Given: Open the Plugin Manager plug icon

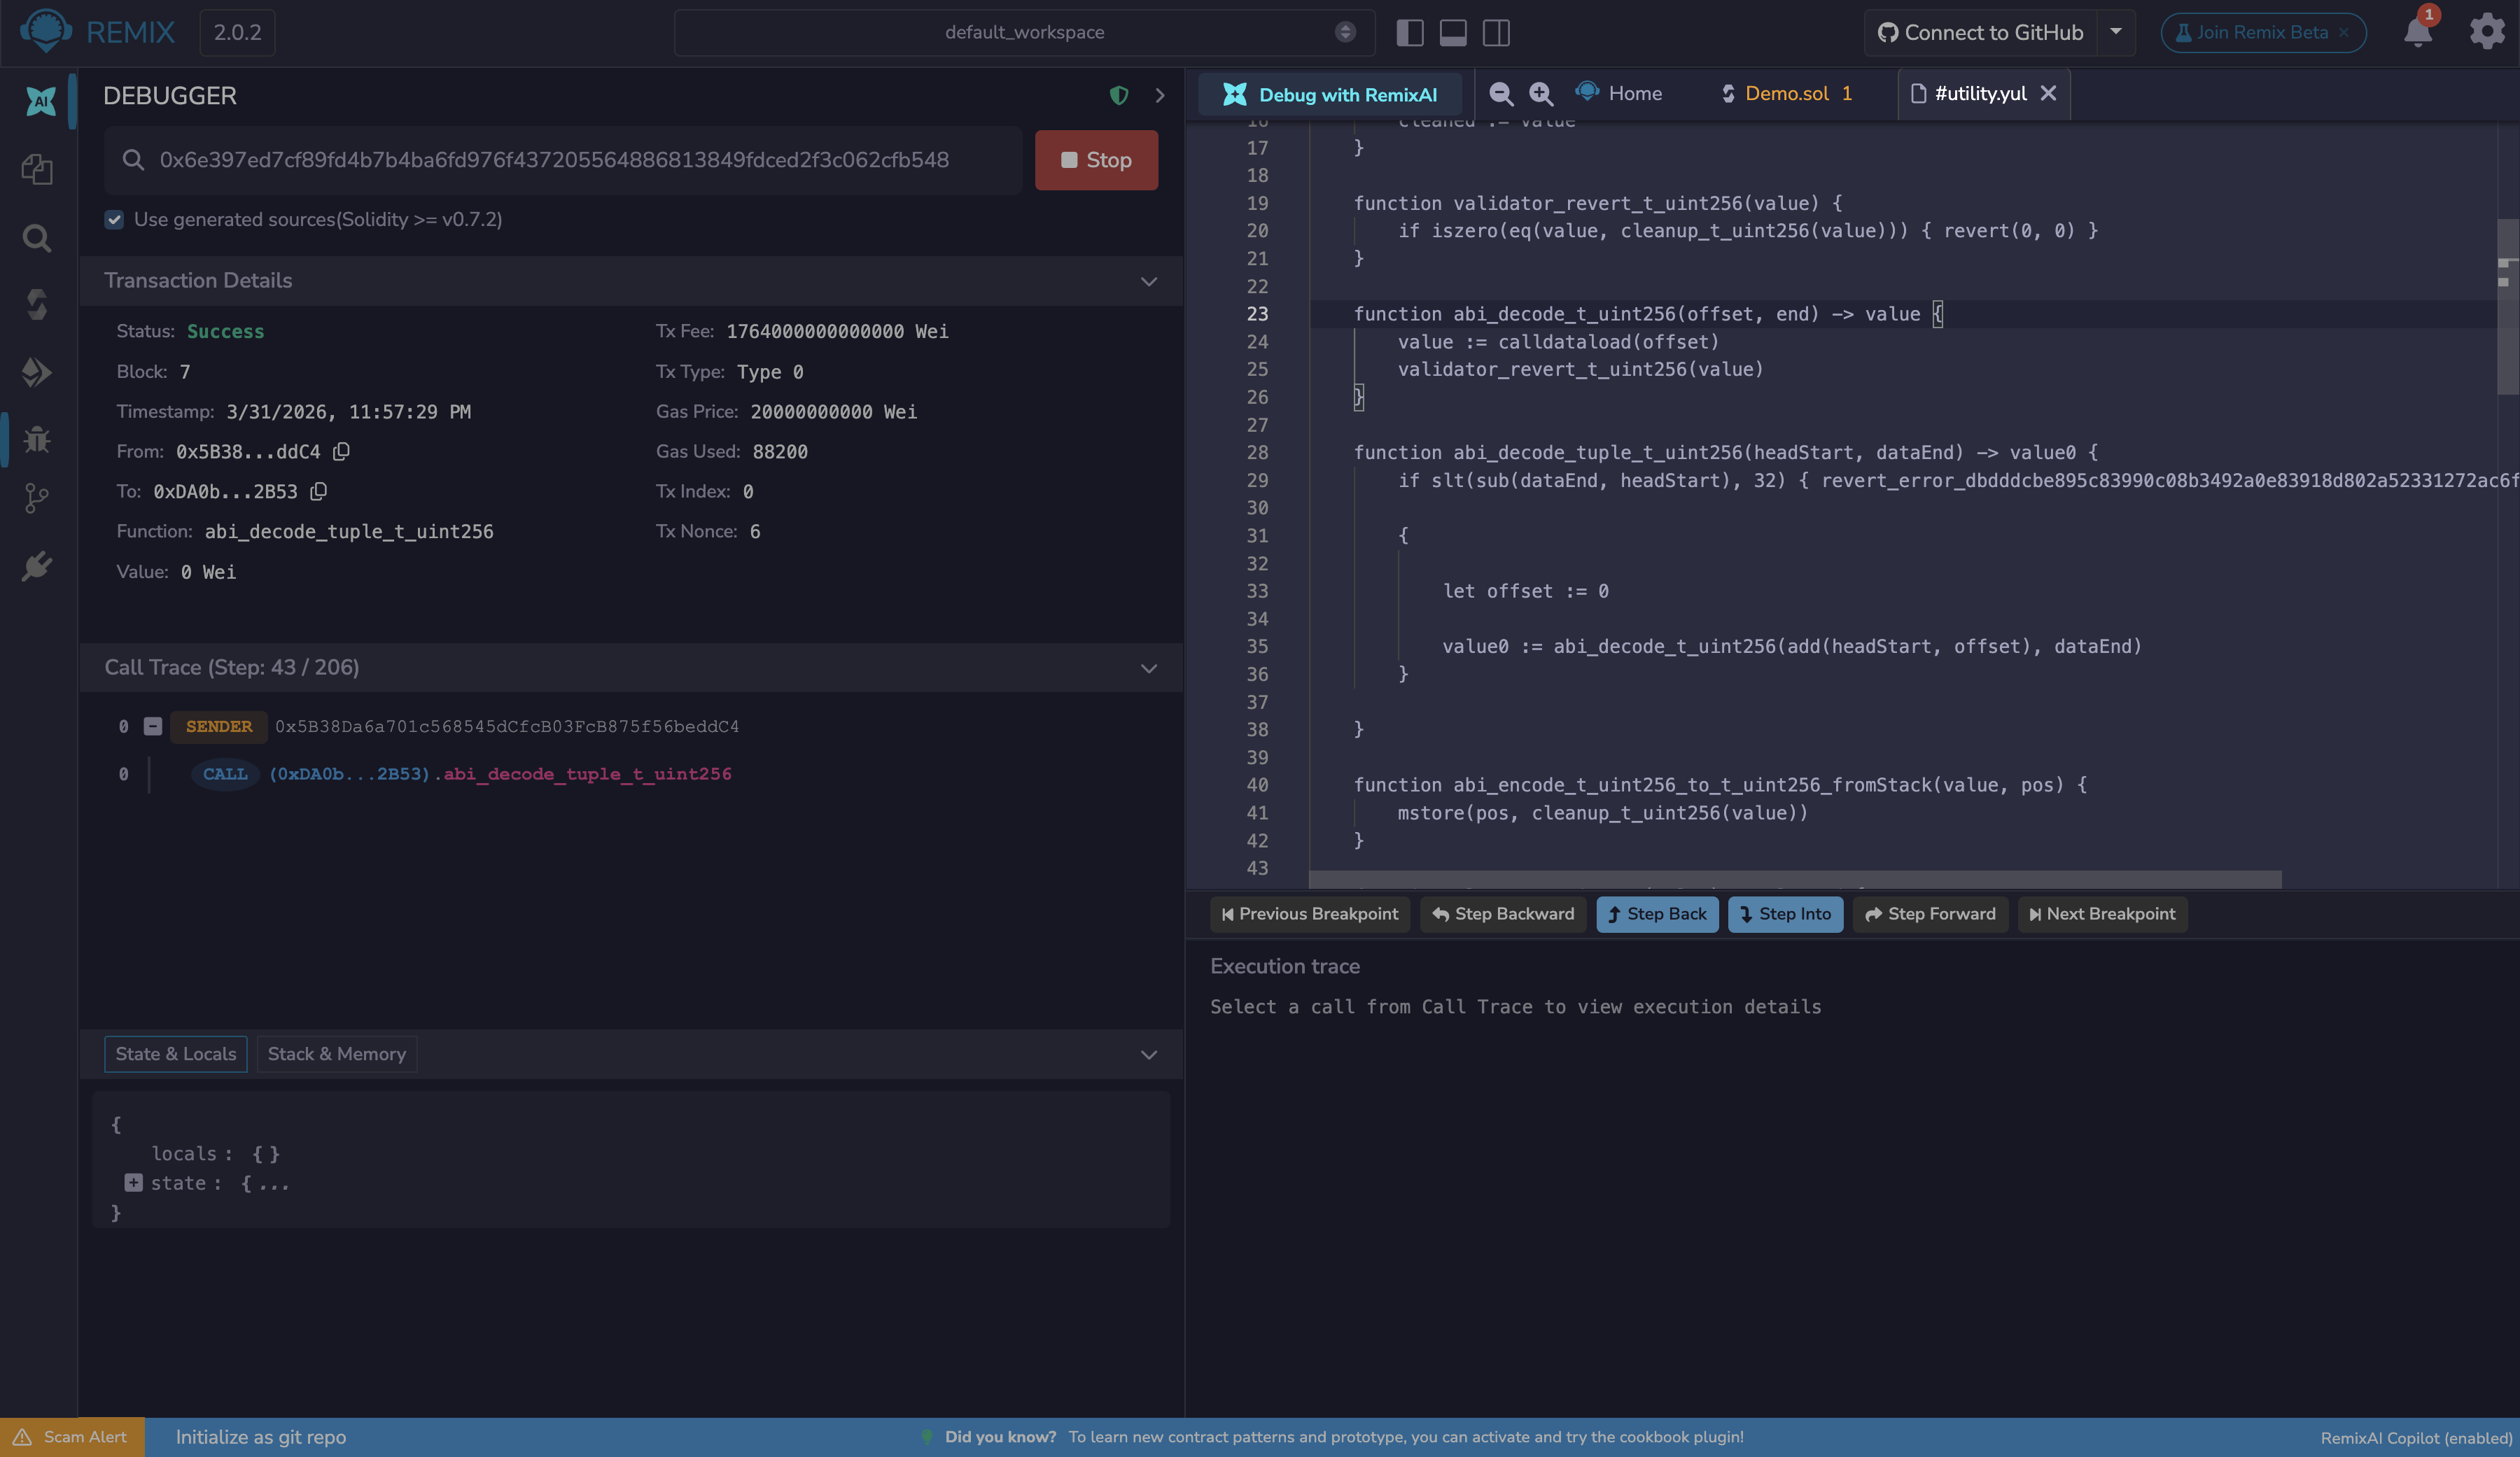Looking at the screenshot, I should click(x=37, y=566).
